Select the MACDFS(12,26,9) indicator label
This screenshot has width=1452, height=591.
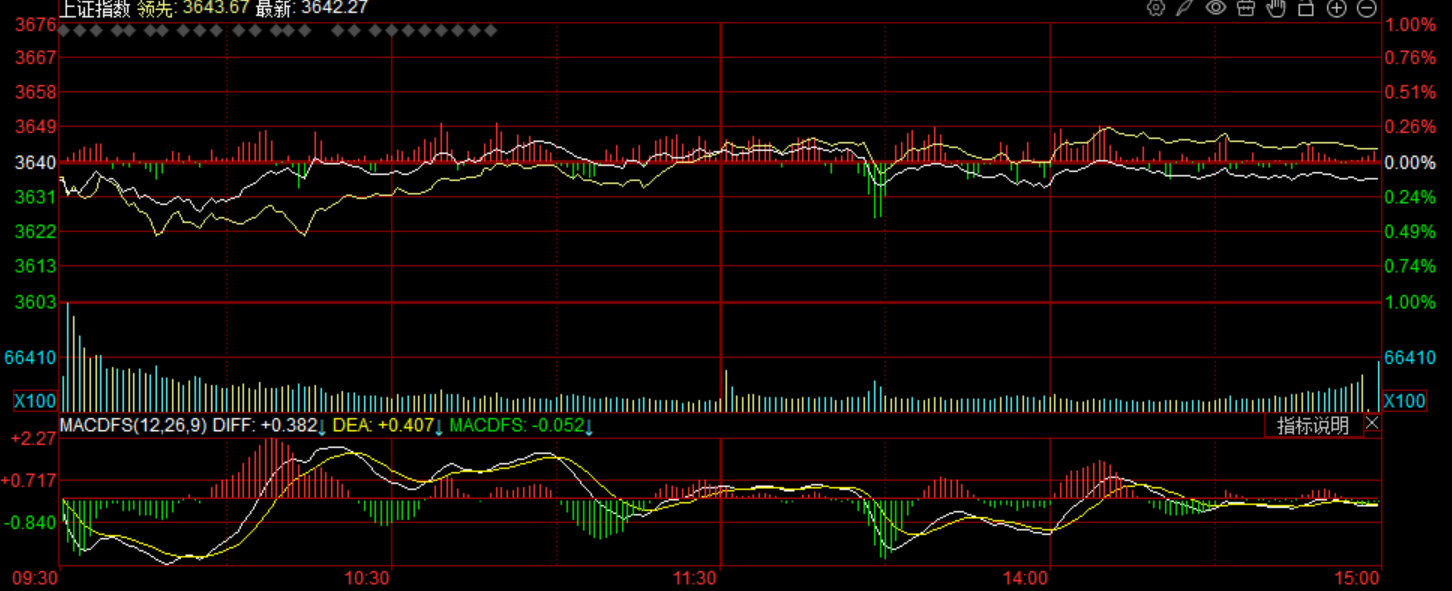(x=133, y=425)
